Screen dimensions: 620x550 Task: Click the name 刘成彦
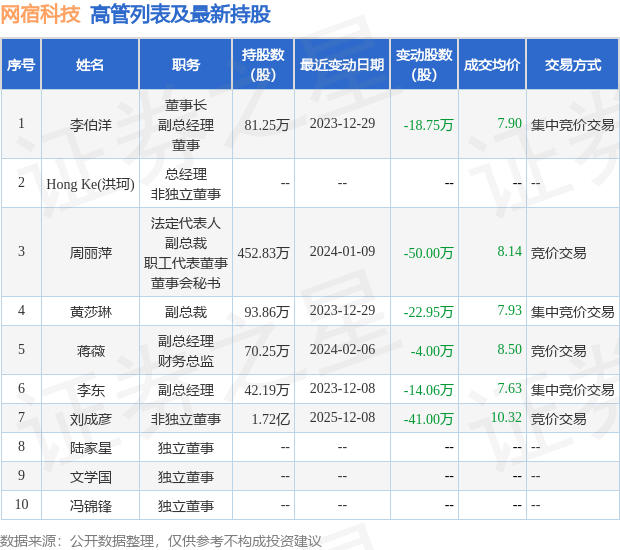click(x=91, y=419)
